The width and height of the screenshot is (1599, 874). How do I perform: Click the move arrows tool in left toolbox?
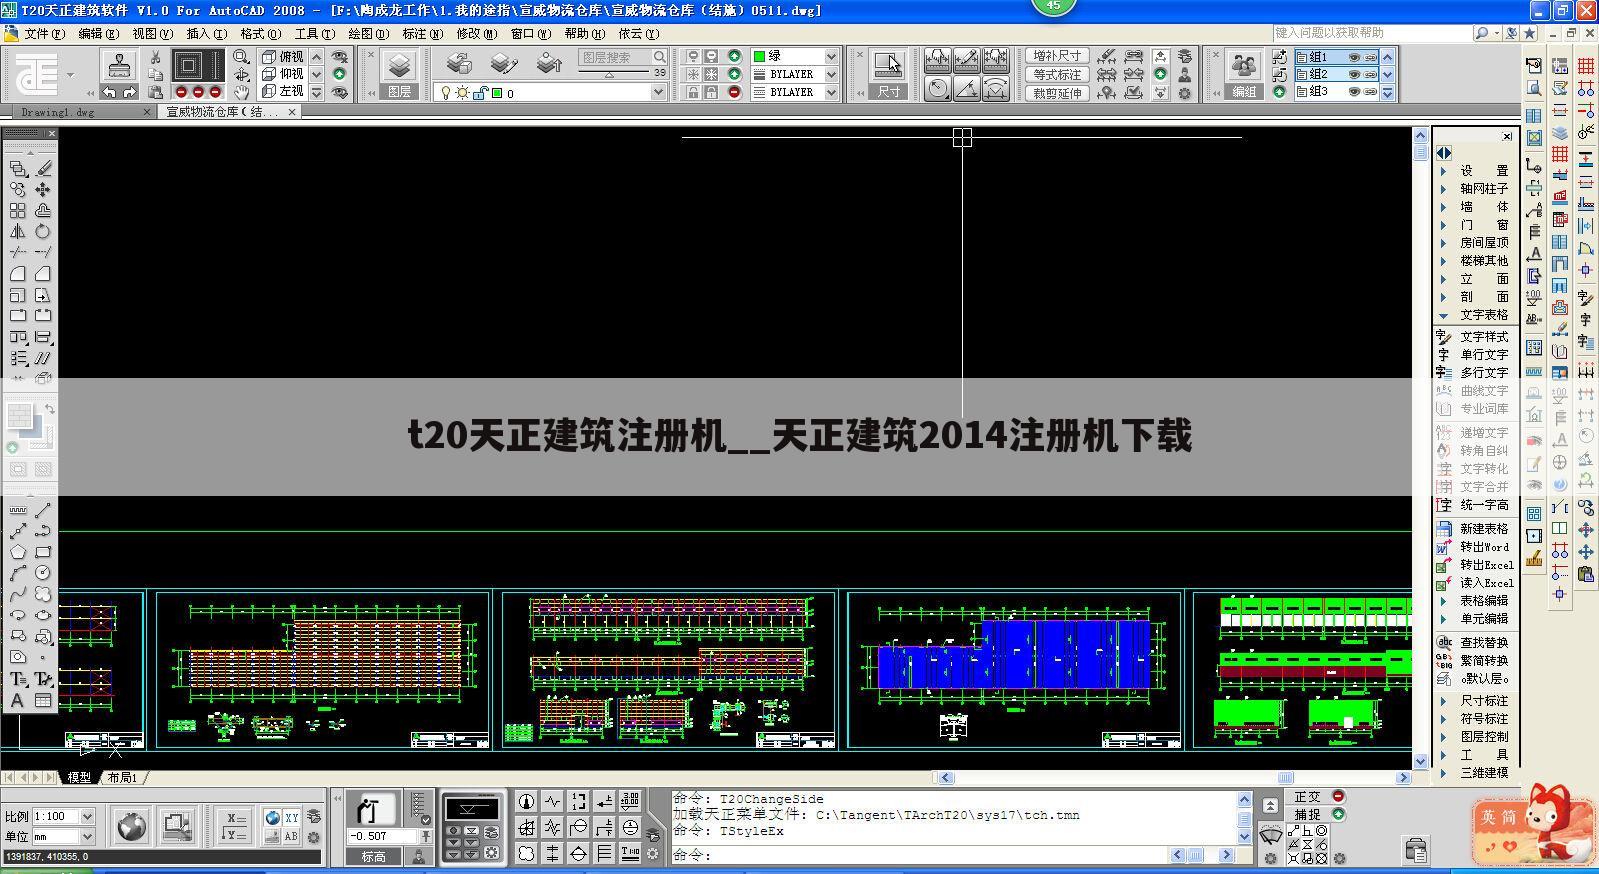[43, 189]
